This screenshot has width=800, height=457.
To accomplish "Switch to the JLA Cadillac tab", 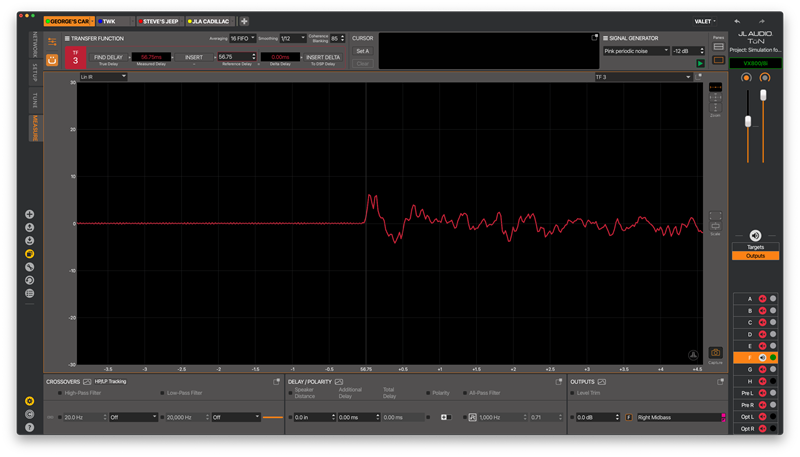I will coord(210,21).
